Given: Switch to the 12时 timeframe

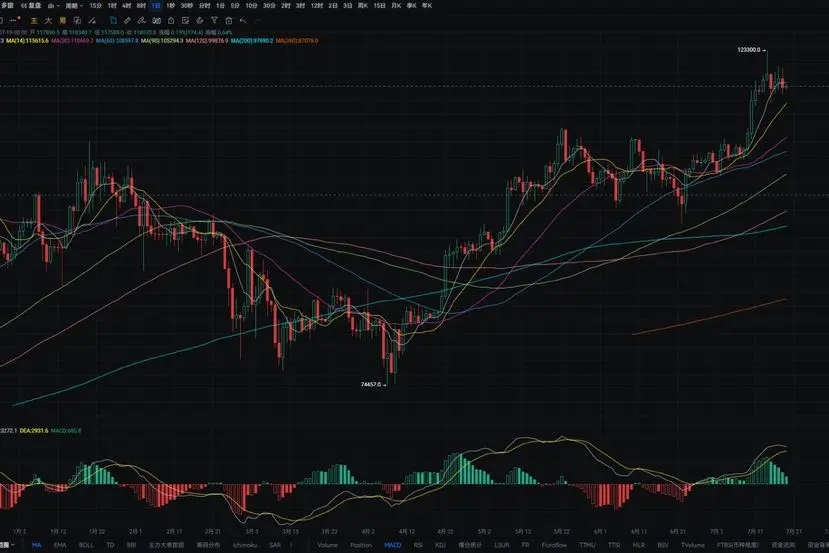Looking at the screenshot, I should click(x=317, y=6).
